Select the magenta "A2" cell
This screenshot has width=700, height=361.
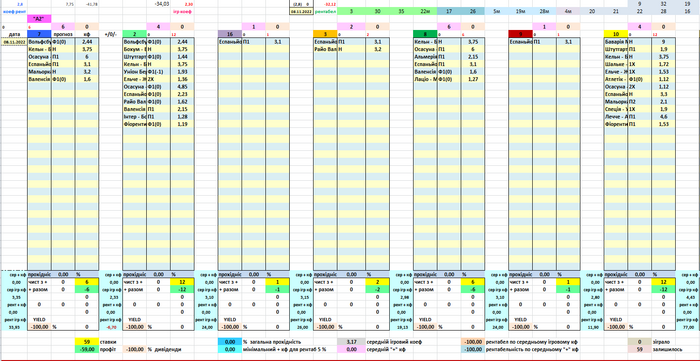39,19
